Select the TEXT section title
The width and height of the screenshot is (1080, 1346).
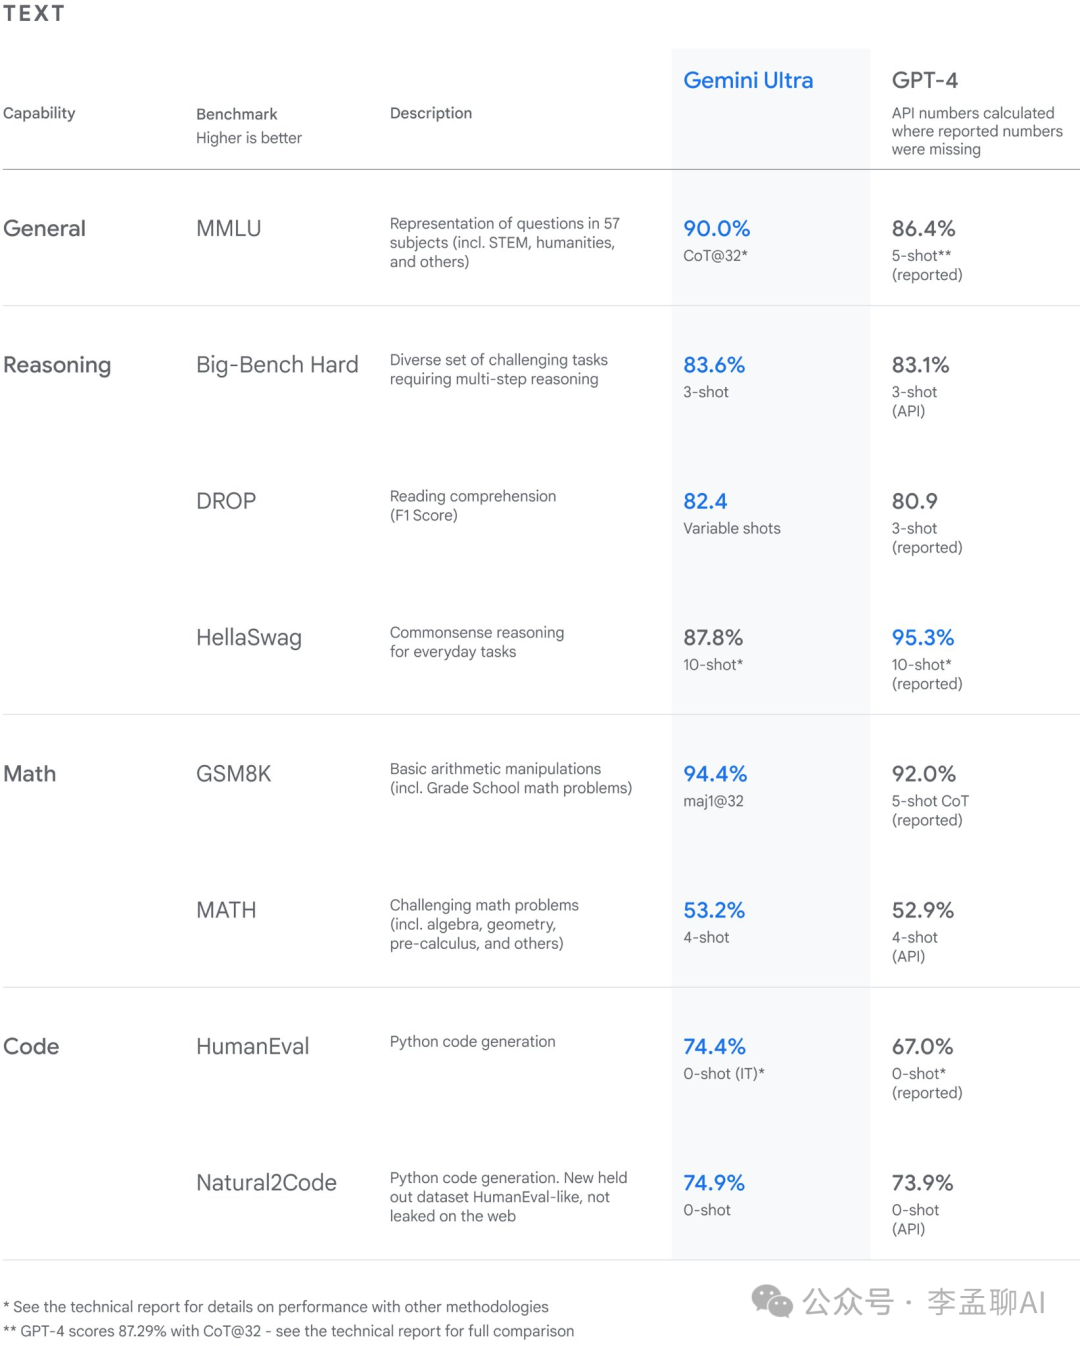point(34,13)
